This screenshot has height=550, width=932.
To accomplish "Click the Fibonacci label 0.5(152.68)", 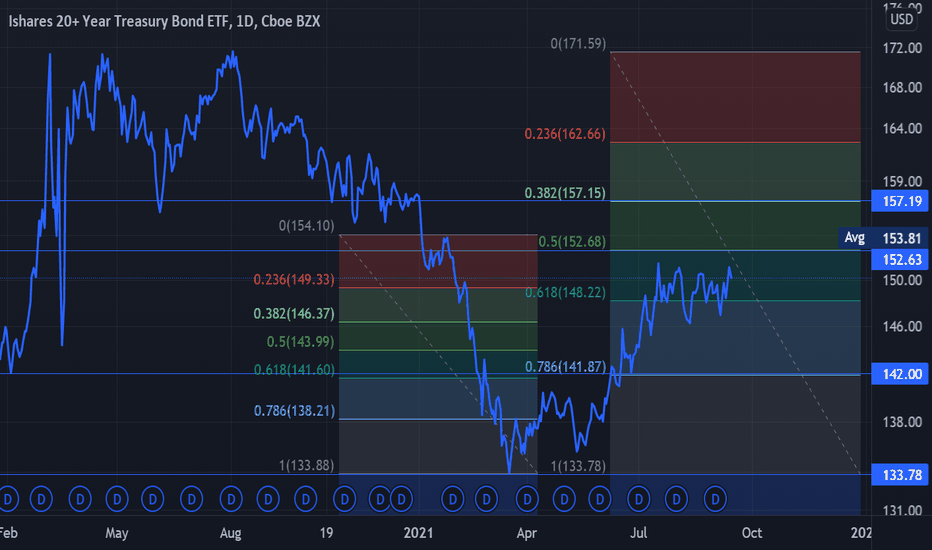I will pyautogui.click(x=572, y=241).
